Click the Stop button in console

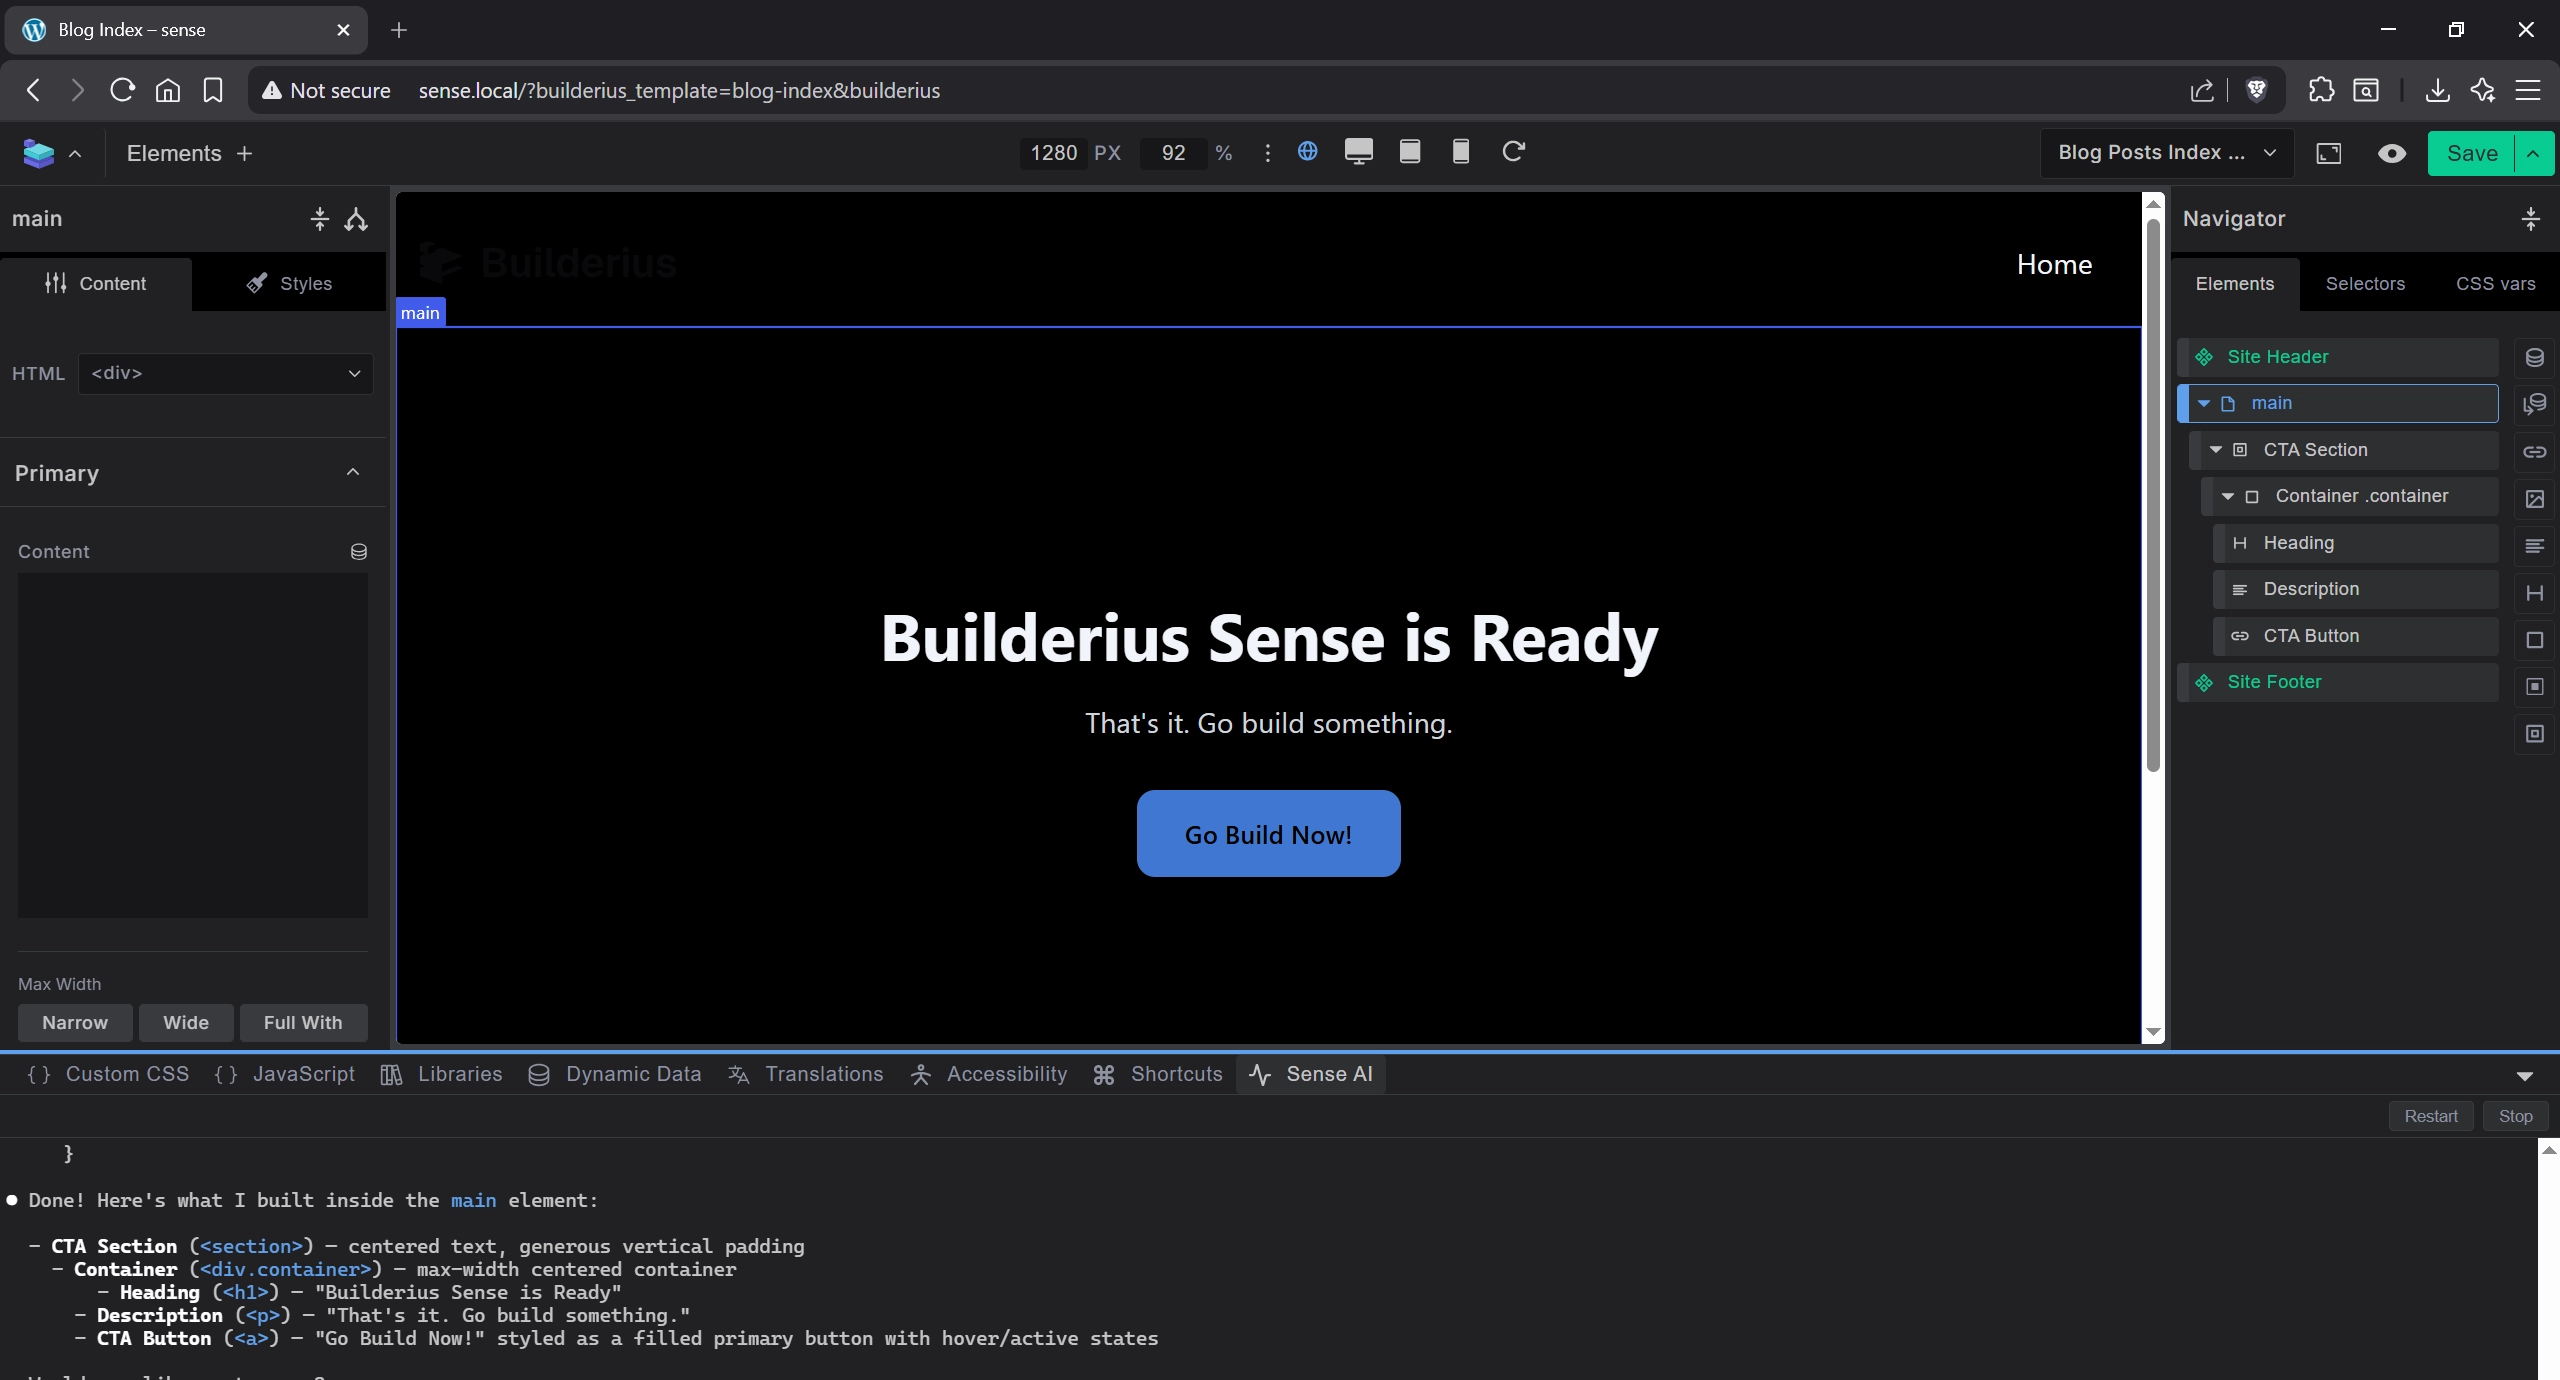point(2514,1115)
